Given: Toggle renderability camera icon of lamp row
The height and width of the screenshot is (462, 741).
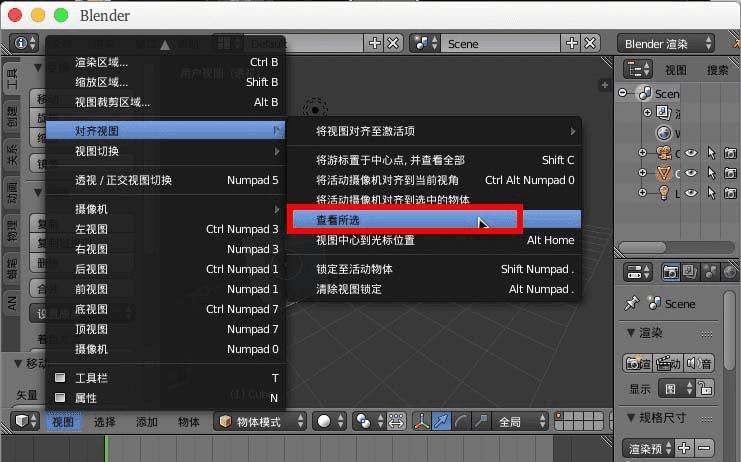Looking at the screenshot, I should tap(731, 193).
